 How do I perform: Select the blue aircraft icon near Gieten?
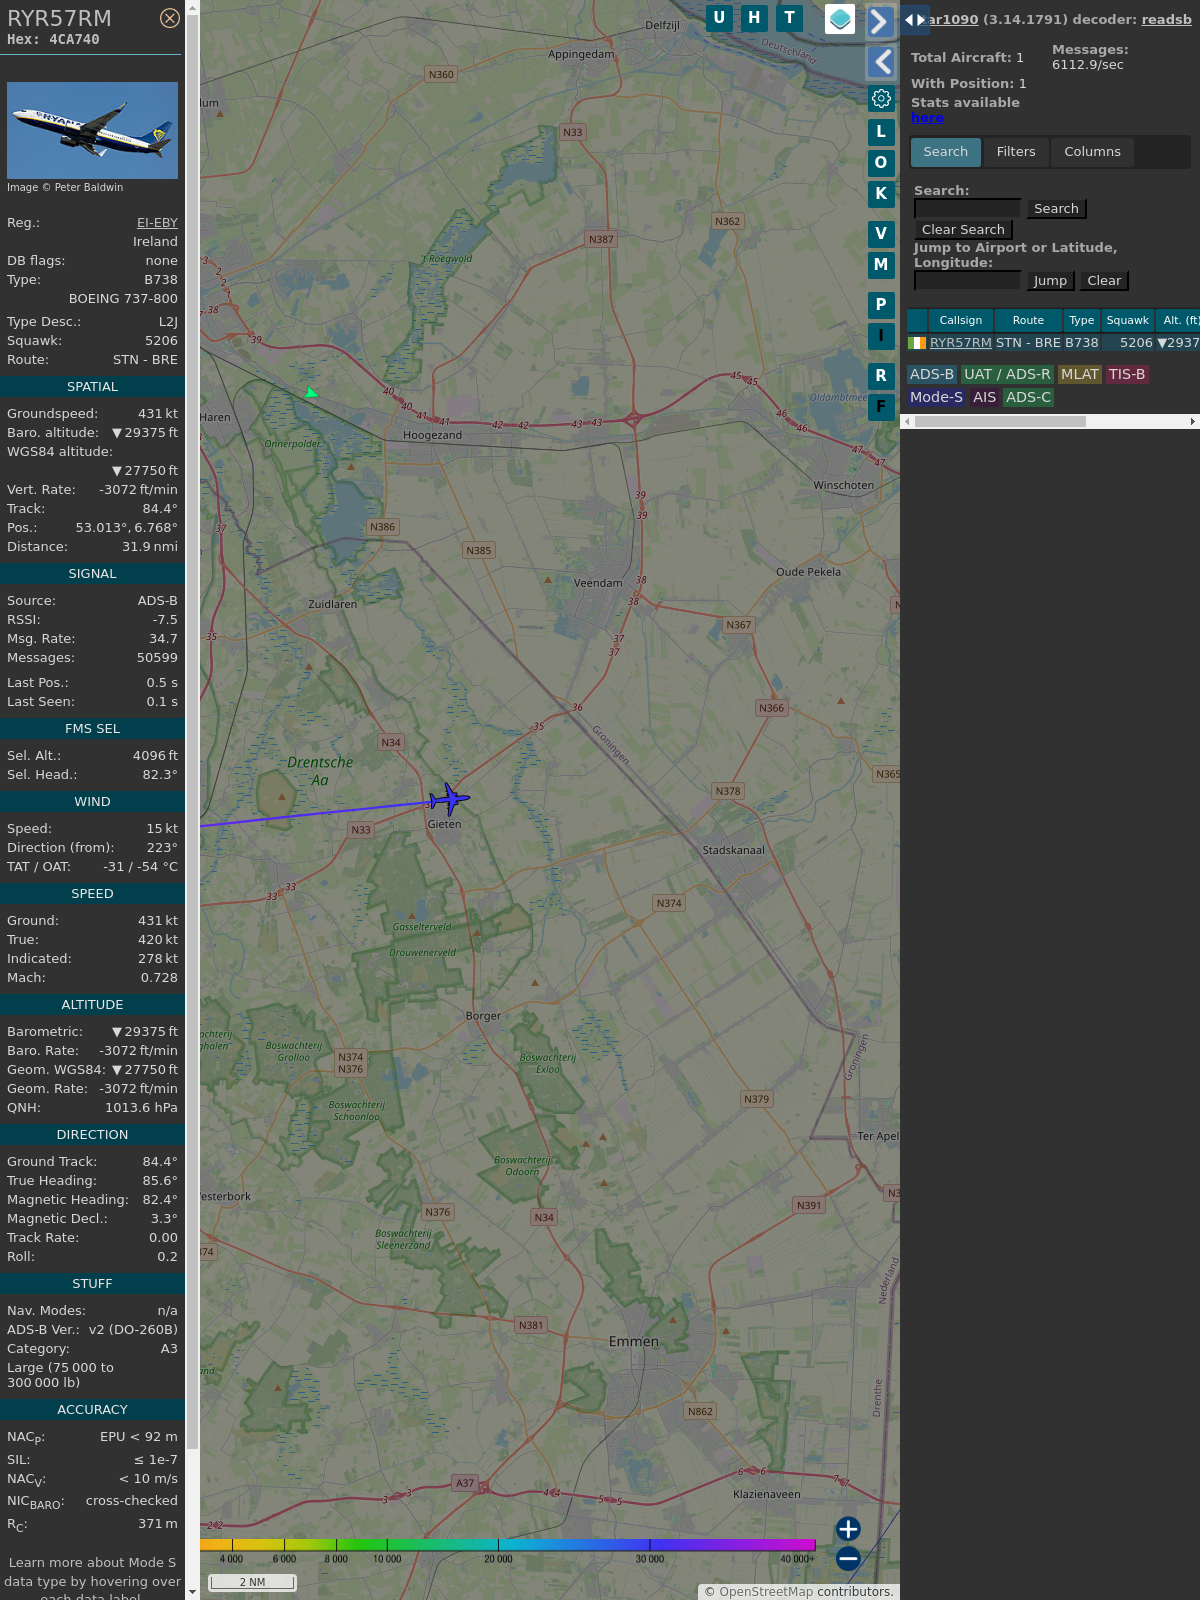click(449, 799)
